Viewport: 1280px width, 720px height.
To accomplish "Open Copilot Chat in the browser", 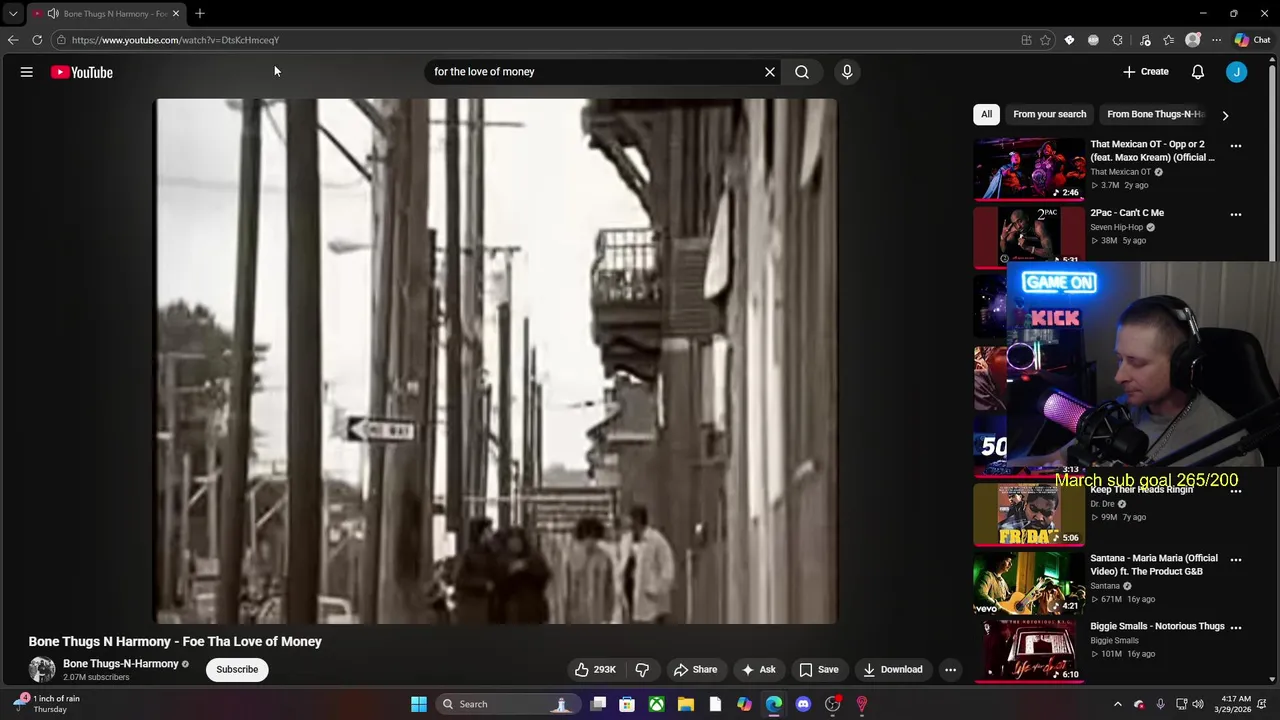I will tap(1252, 40).
